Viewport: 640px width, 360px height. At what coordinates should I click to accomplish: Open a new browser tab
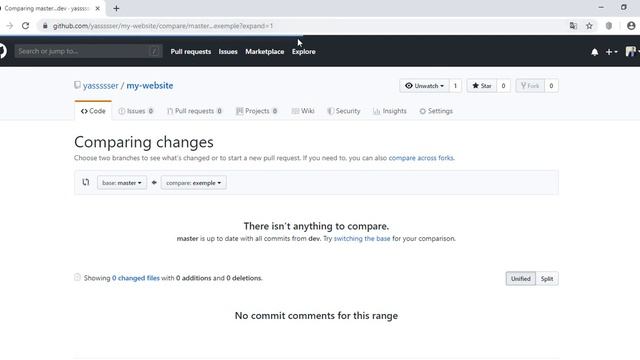[116, 8]
